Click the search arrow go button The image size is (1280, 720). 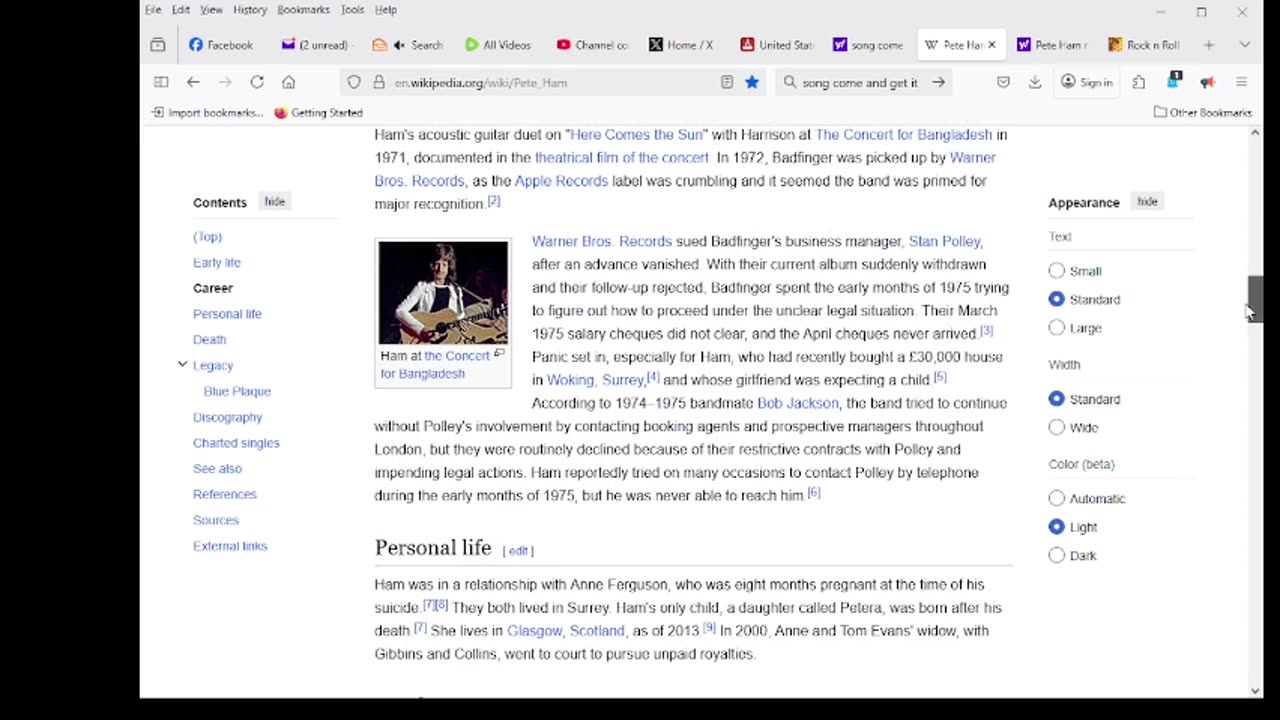click(x=938, y=82)
